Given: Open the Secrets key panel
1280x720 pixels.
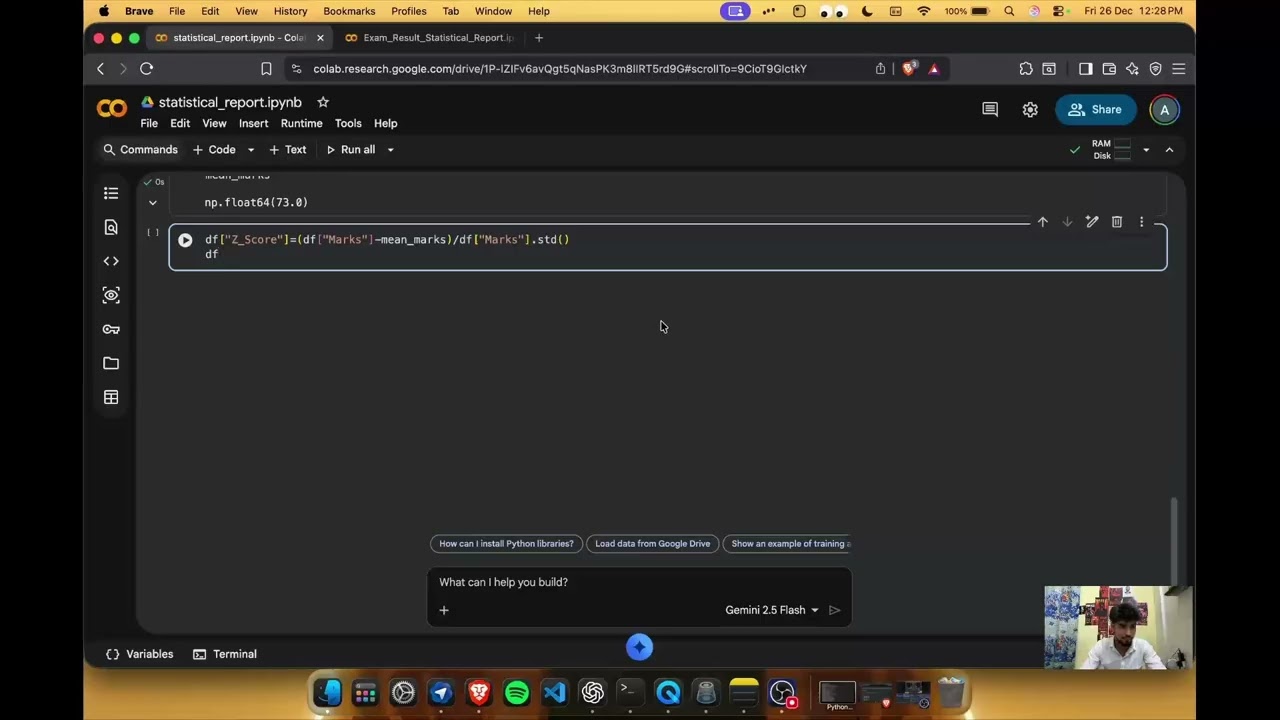Looking at the screenshot, I should pos(111,329).
